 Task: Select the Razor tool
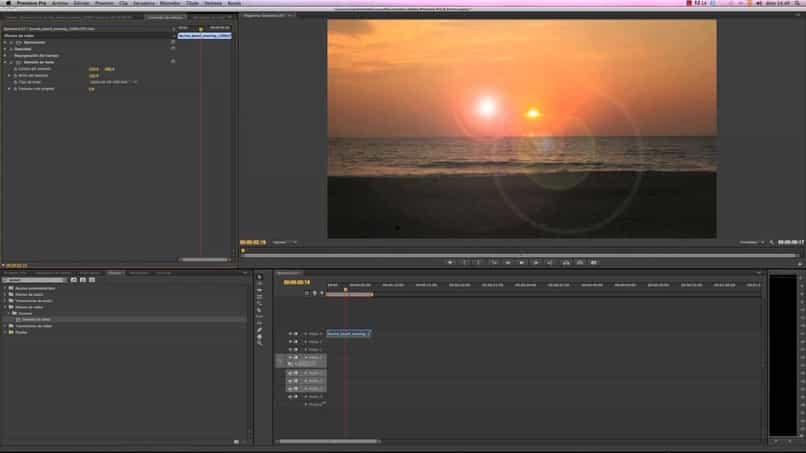pyautogui.click(x=260, y=310)
